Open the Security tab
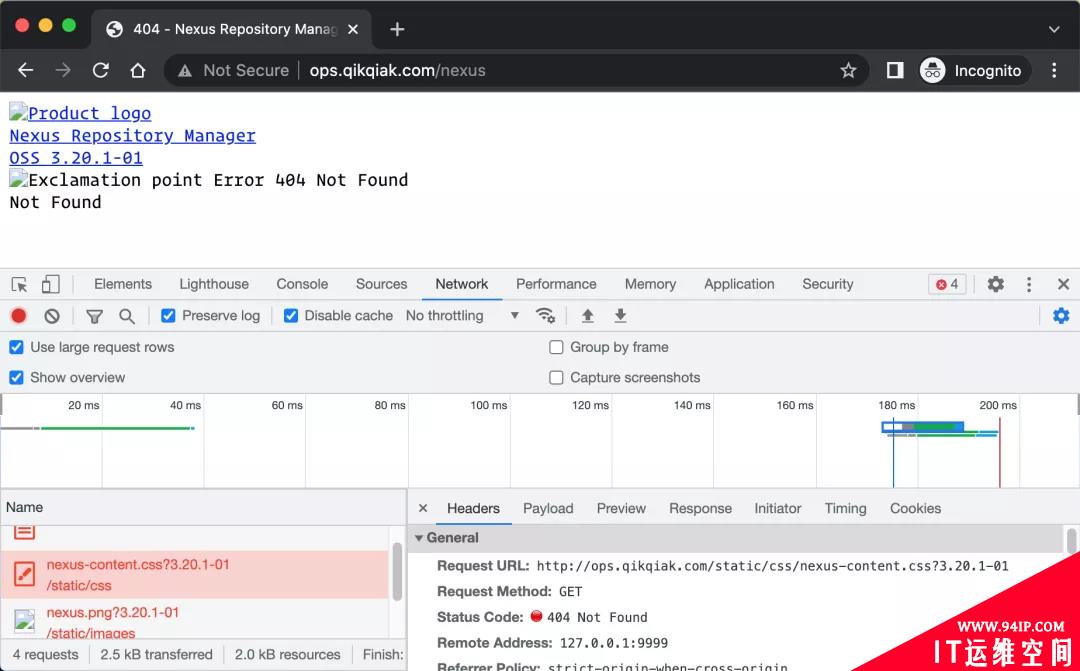This screenshot has height=671, width=1080. (827, 284)
